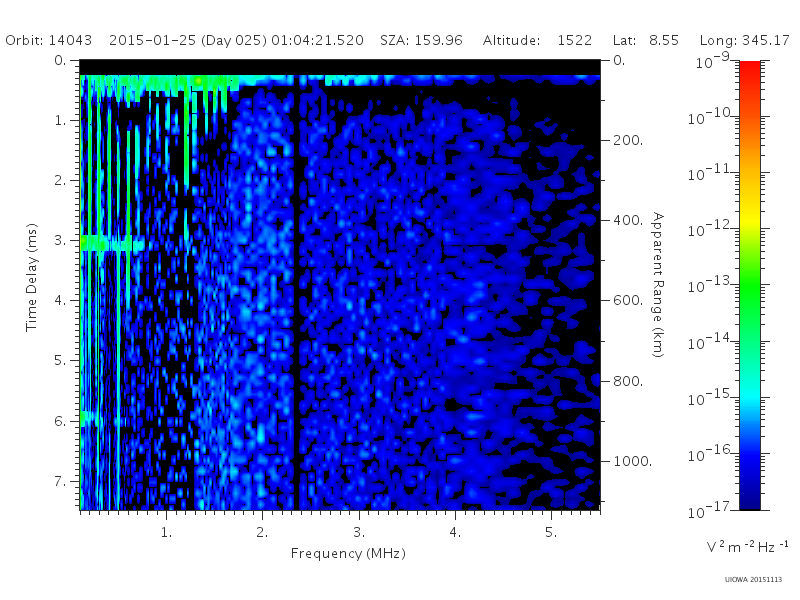Click the '800.' apparent range tick label
Image resolution: width=800 pixels, height=600 pixels.
(x=628, y=381)
